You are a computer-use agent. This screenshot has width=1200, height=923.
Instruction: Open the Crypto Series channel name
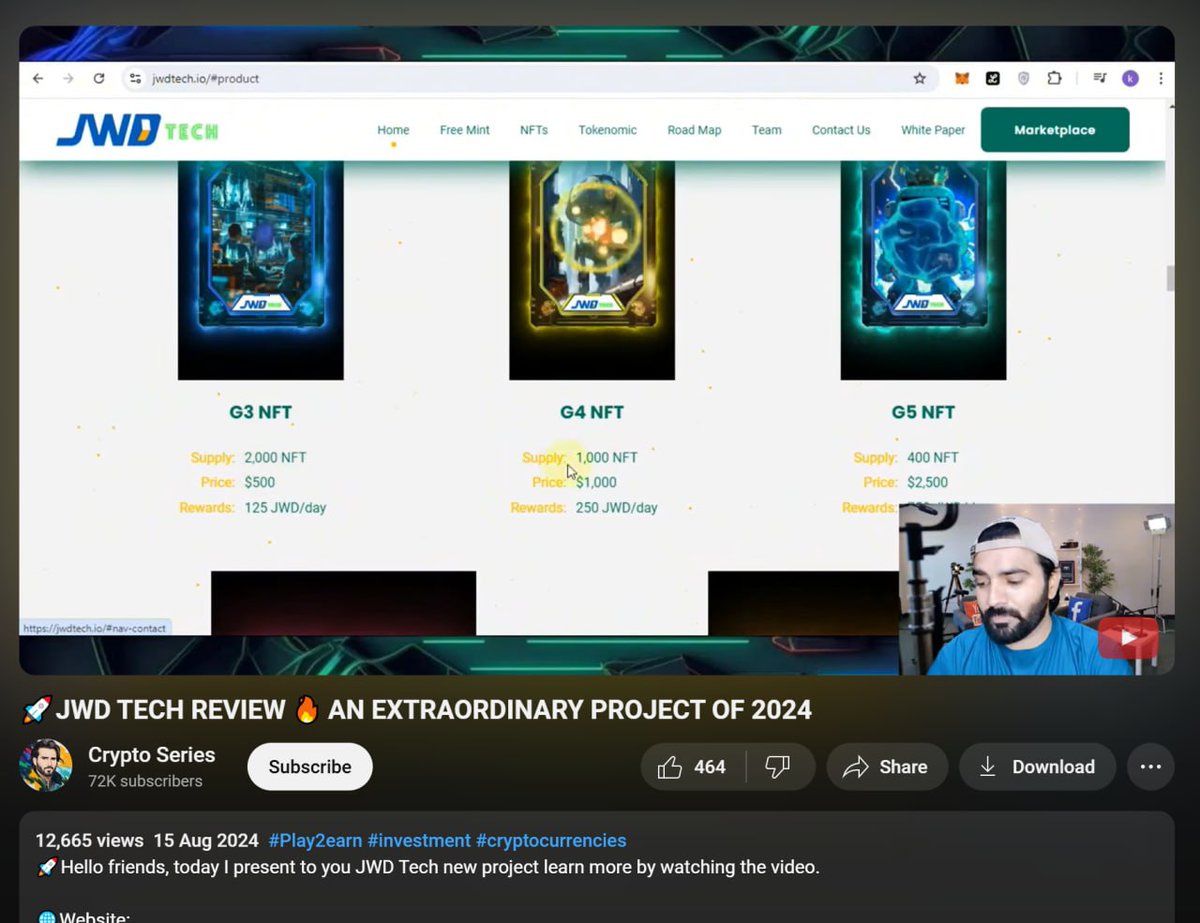[152, 755]
